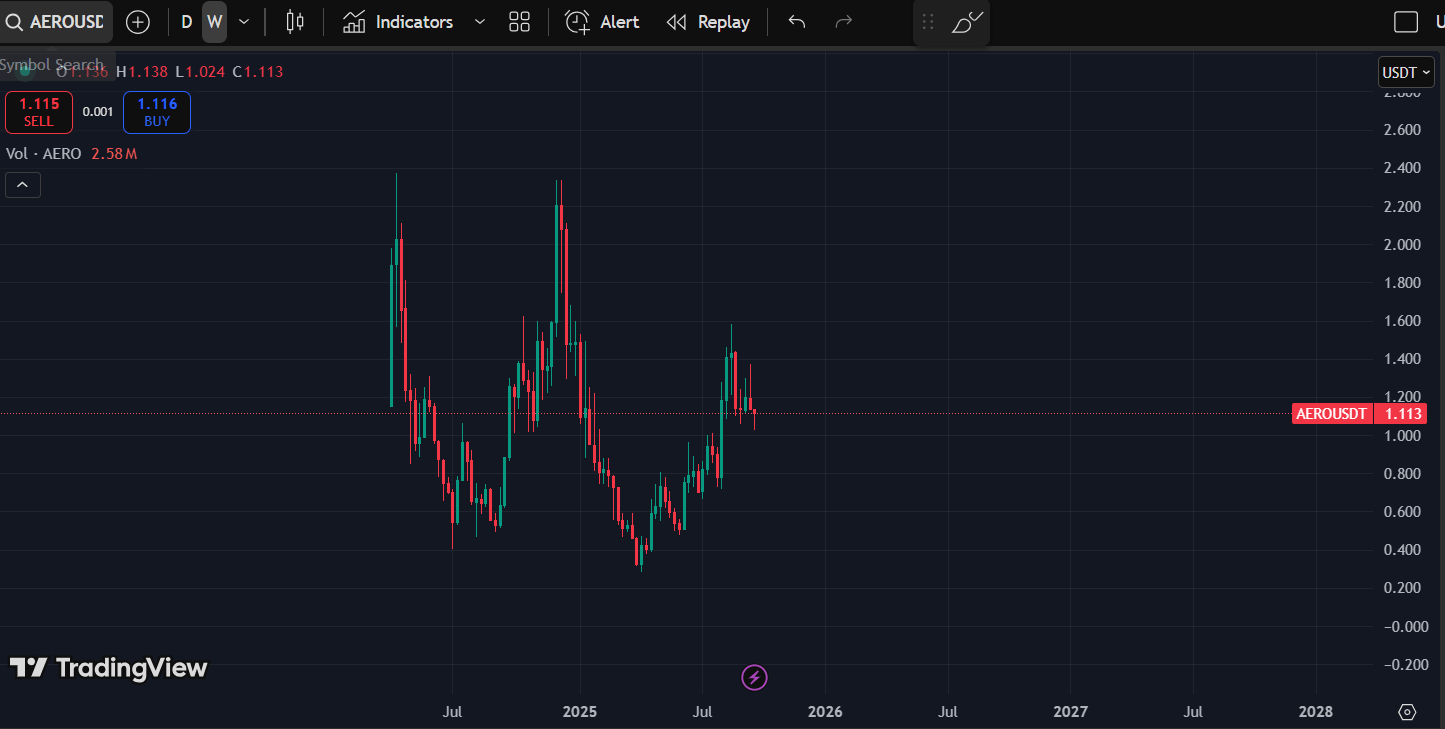Open chart settings gear icon
The image size is (1445, 729).
[1407, 712]
